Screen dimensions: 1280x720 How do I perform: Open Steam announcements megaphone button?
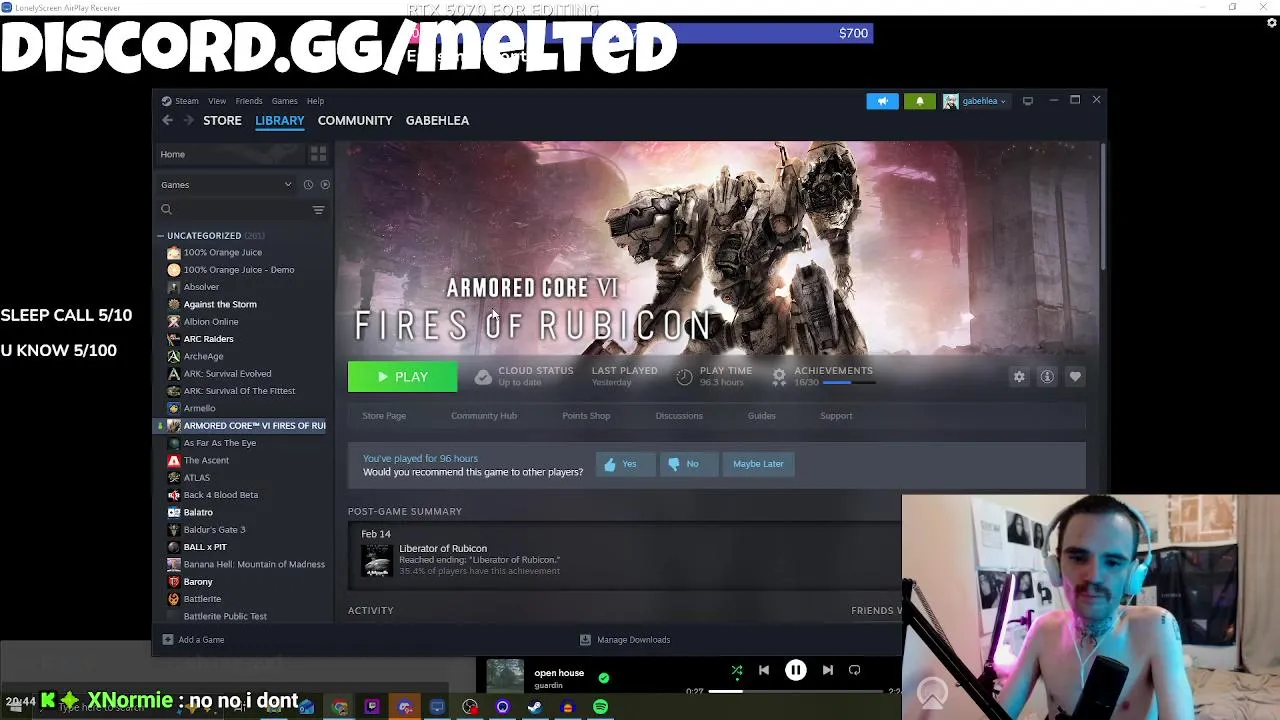(882, 101)
